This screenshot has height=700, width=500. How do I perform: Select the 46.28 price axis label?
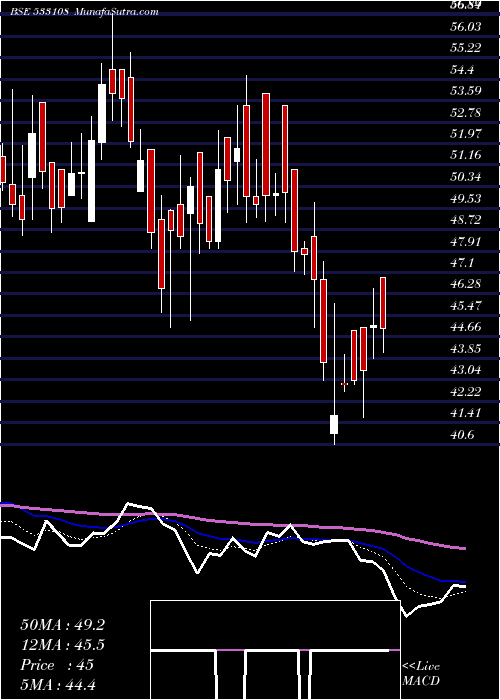[465, 284]
